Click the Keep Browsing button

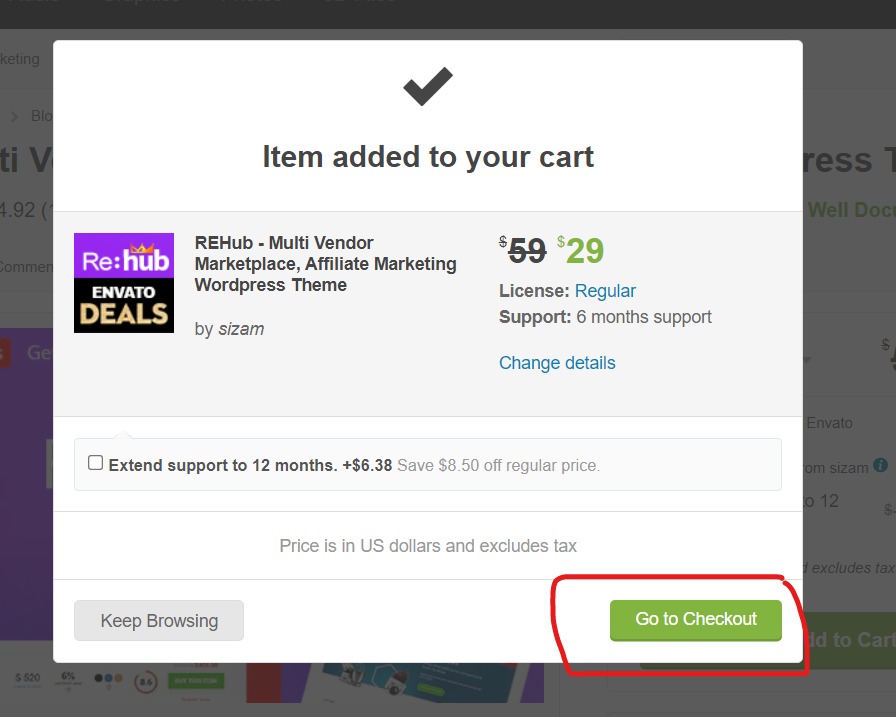point(159,620)
